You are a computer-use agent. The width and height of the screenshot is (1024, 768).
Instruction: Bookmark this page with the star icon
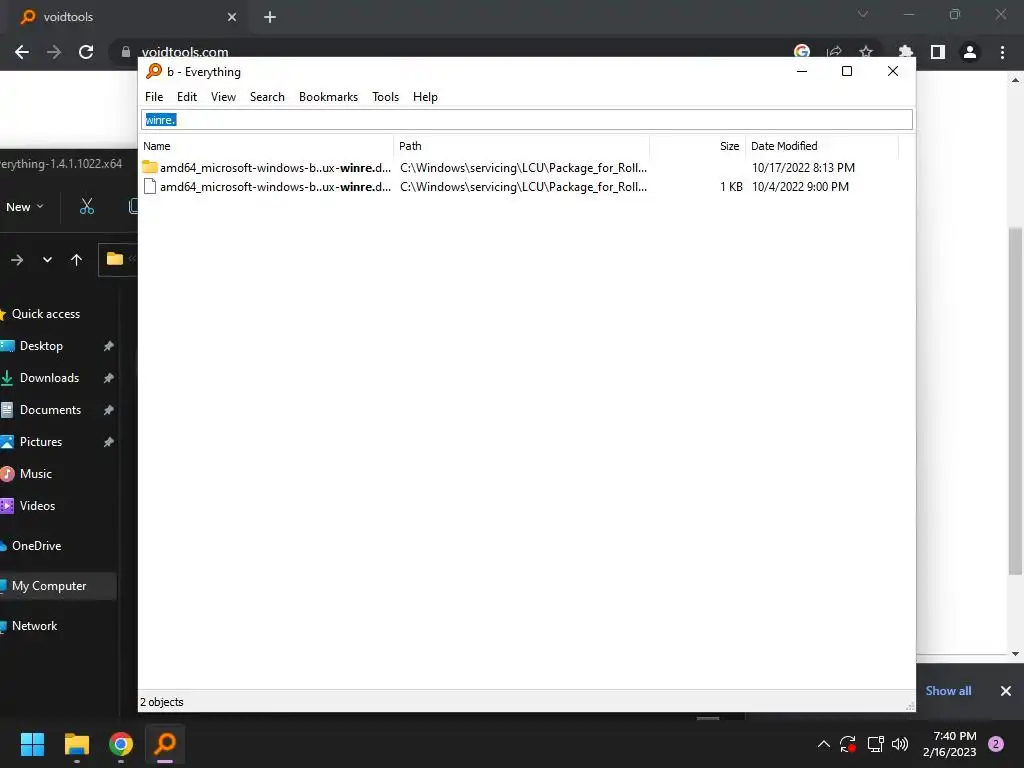tap(866, 52)
